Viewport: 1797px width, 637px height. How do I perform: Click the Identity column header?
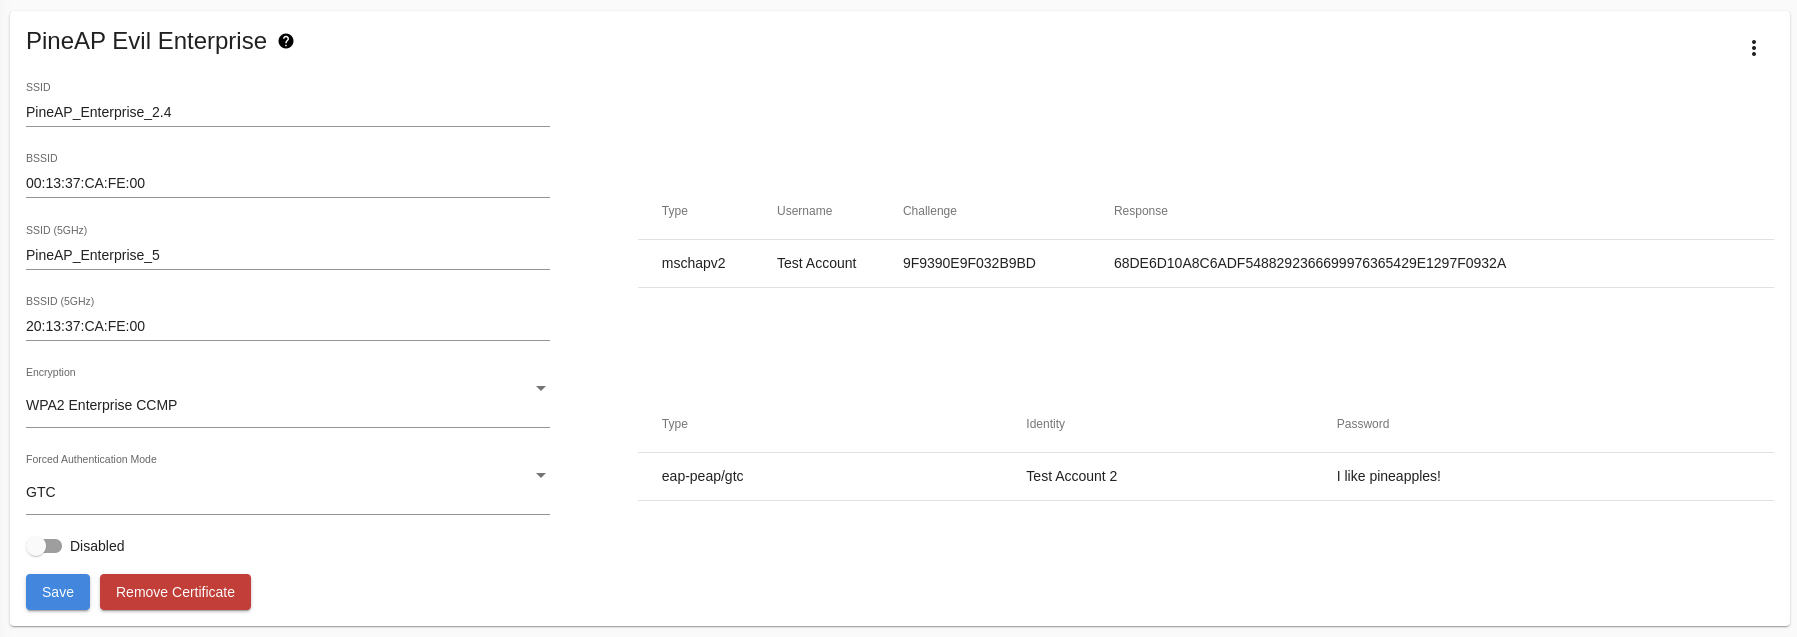coord(1045,424)
